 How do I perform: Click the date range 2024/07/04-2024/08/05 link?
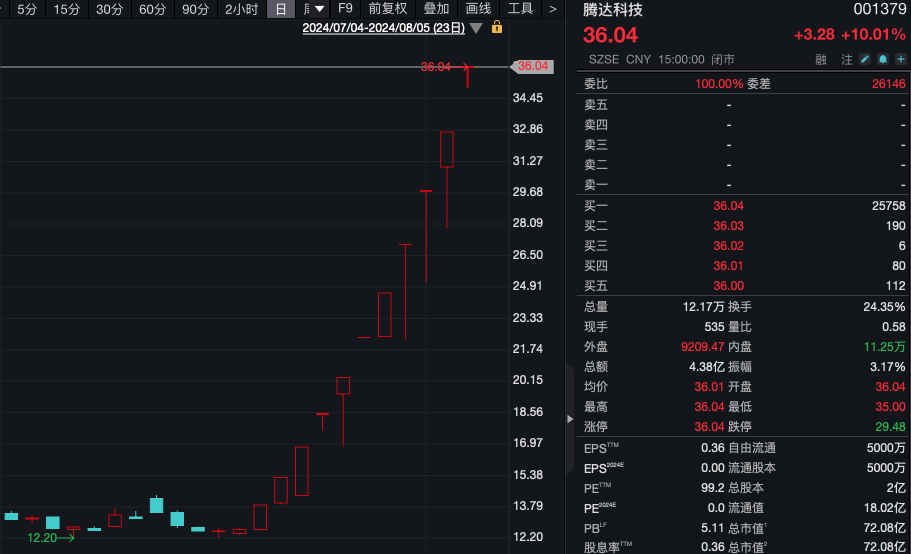(383, 28)
